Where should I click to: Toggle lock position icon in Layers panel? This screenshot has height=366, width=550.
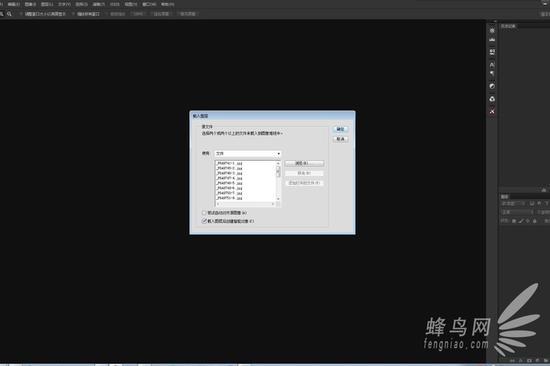(x=528, y=221)
